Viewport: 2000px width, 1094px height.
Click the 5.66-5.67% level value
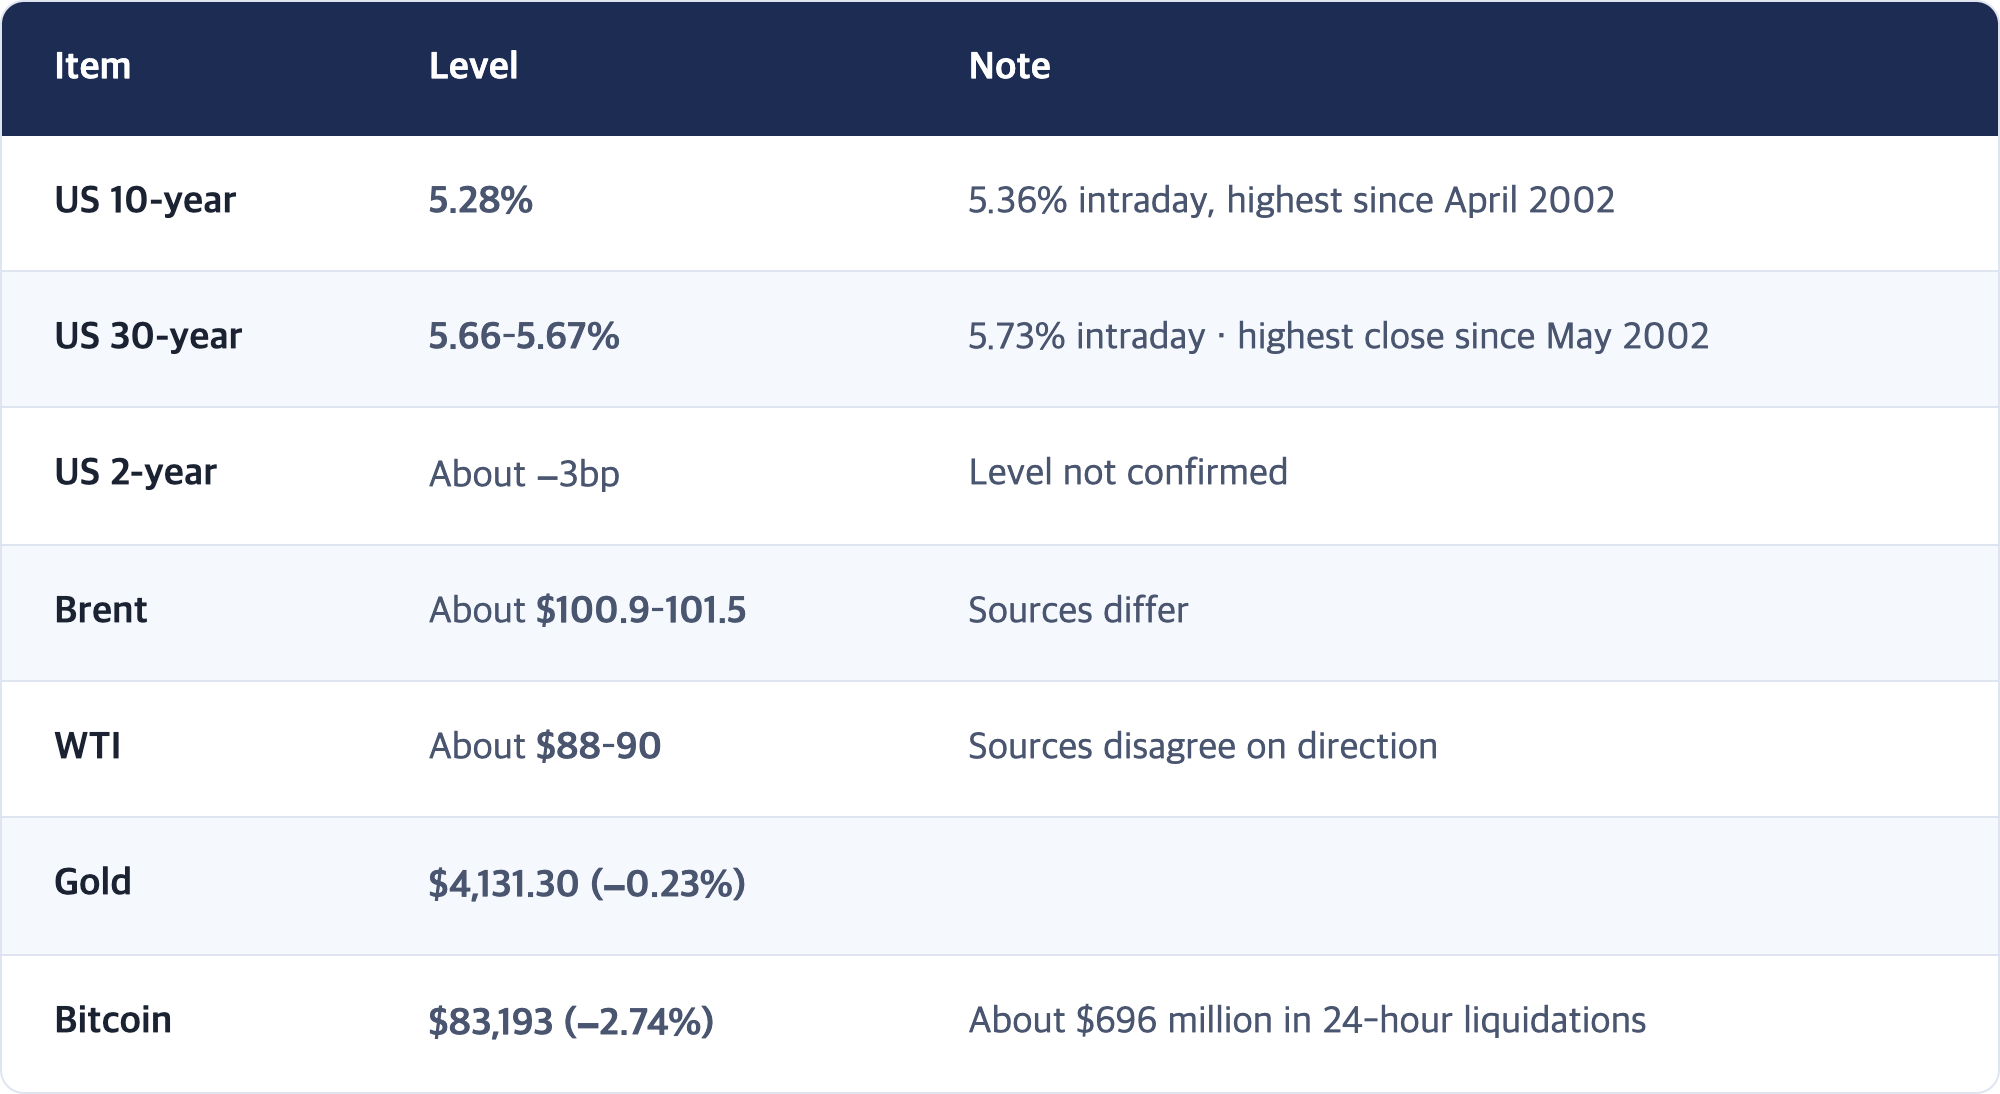pos(524,336)
